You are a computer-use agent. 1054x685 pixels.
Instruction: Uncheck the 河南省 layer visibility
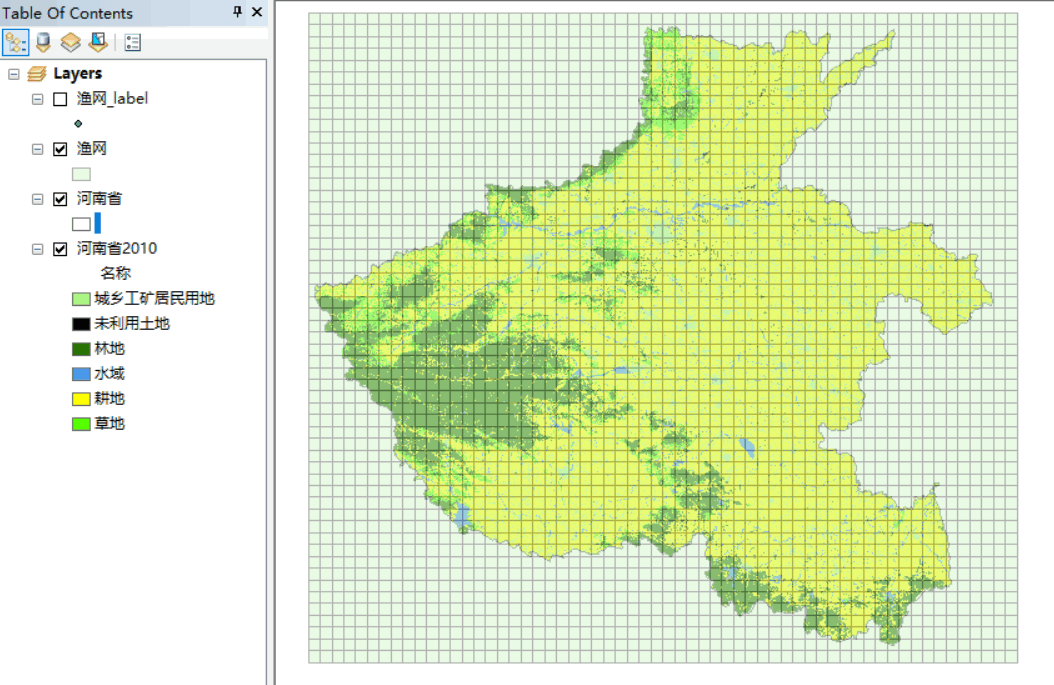[x=60, y=199]
